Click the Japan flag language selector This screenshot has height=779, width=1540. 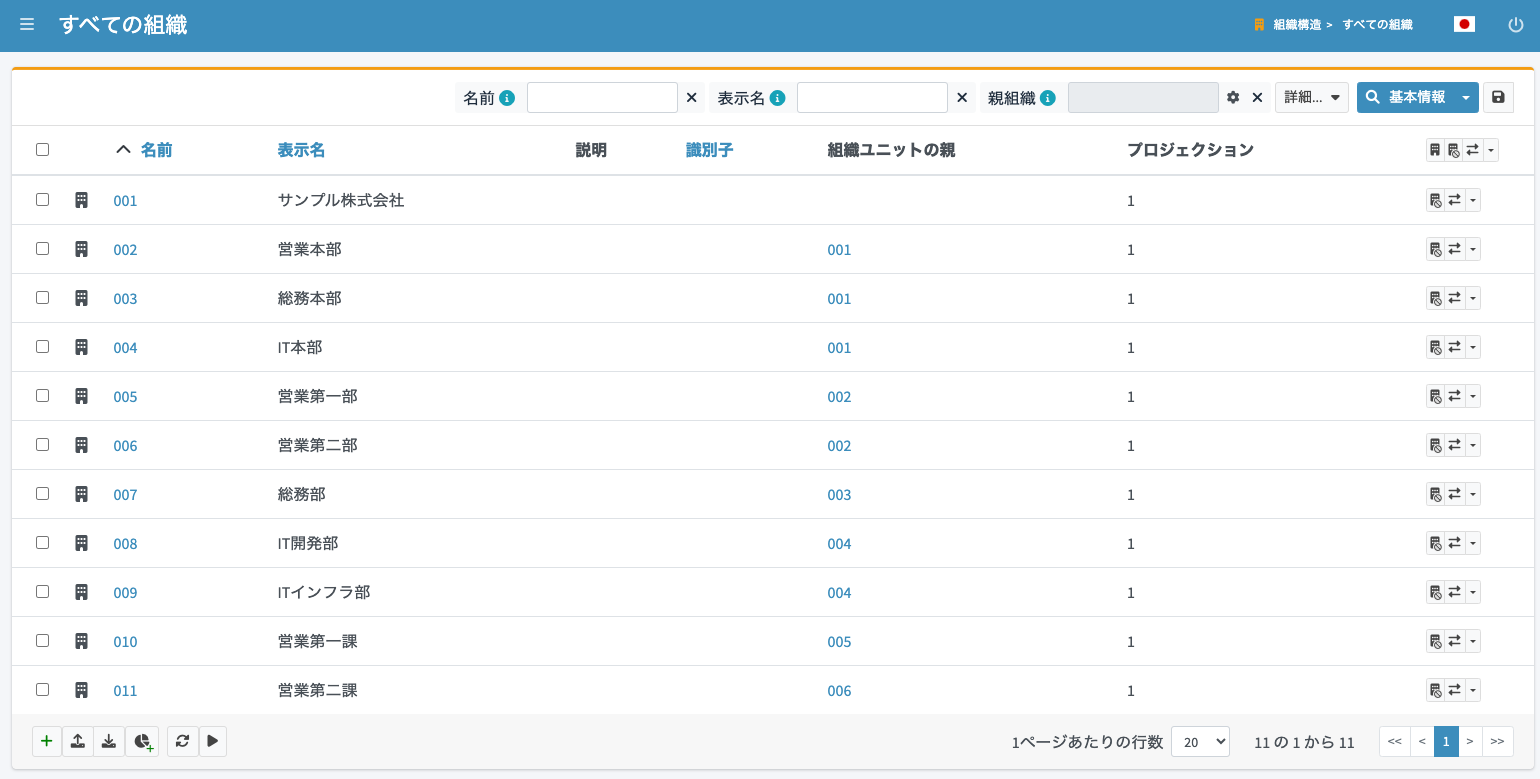1464,24
